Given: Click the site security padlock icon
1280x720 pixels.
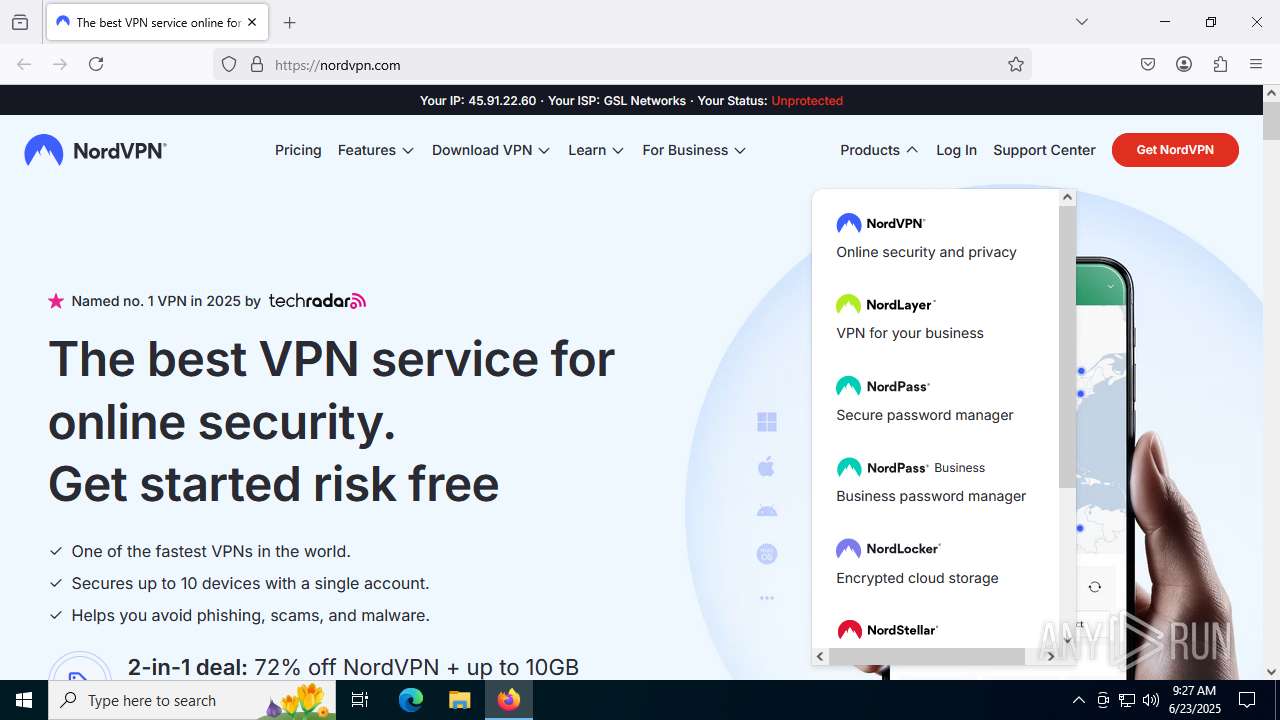Looking at the screenshot, I should [x=257, y=64].
